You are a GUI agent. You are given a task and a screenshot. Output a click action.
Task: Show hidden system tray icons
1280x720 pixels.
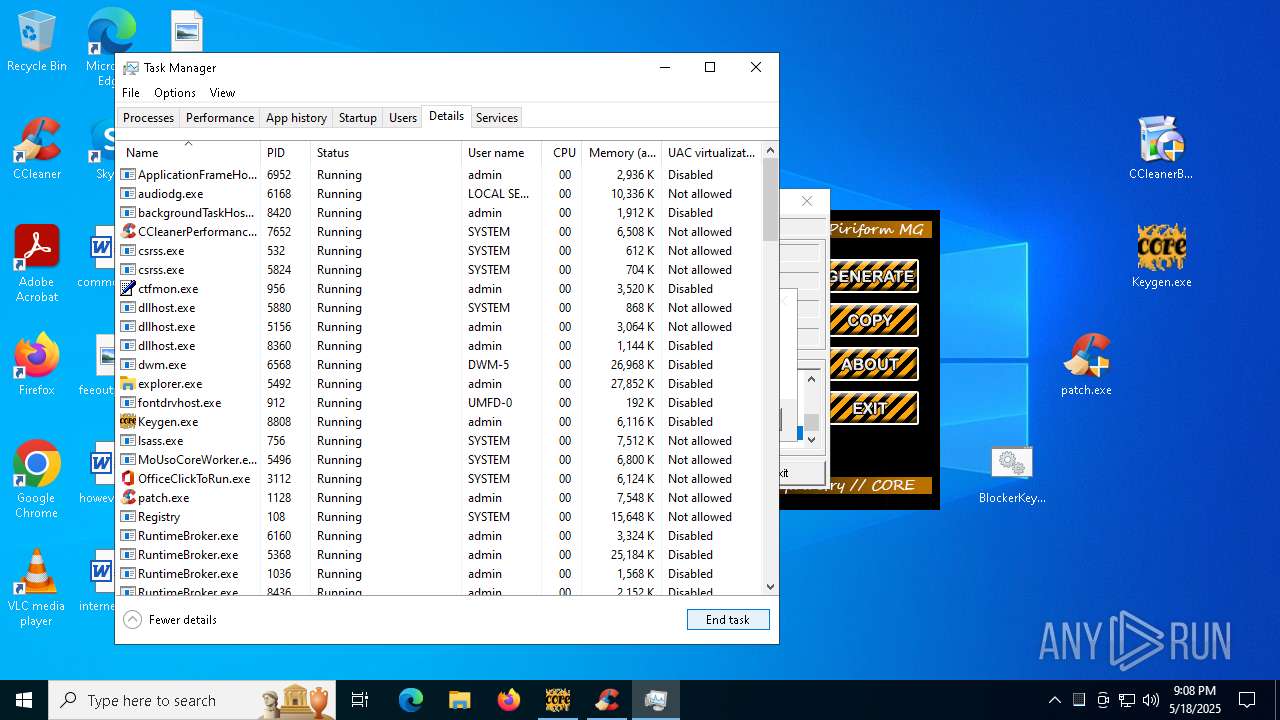coord(1054,700)
